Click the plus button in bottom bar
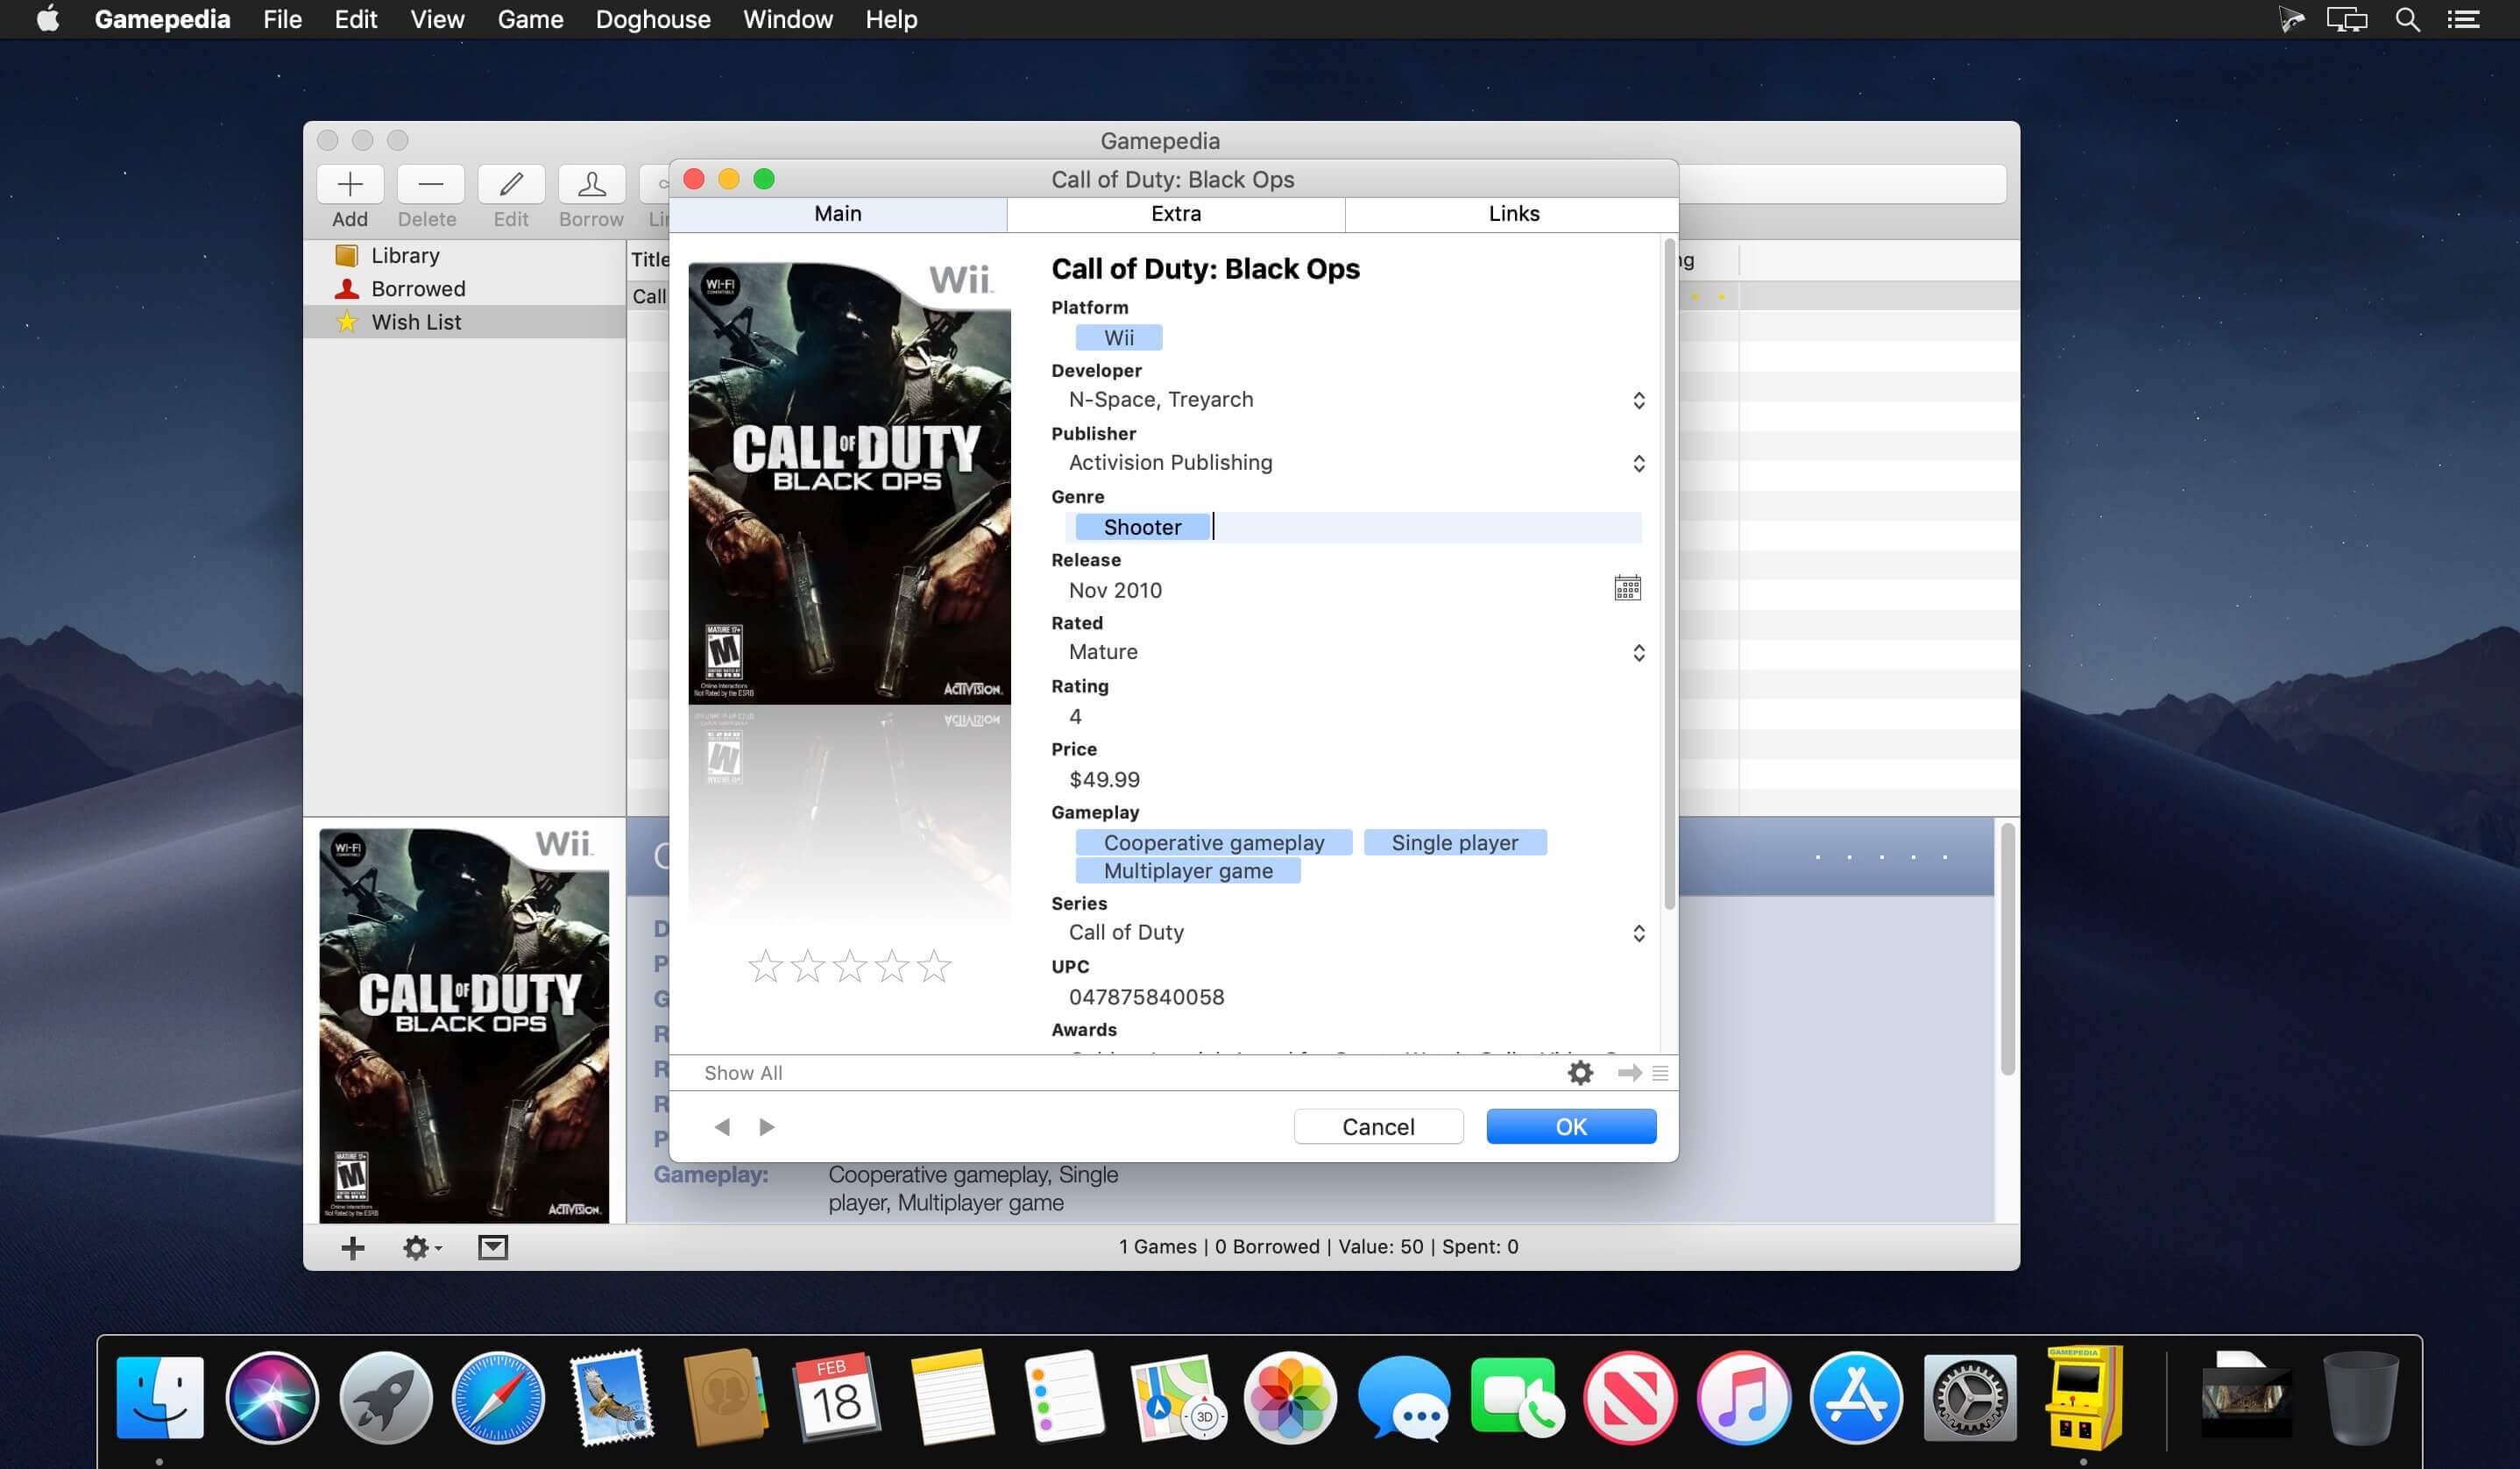This screenshot has height=1469, width=2520. point(352,1247)
